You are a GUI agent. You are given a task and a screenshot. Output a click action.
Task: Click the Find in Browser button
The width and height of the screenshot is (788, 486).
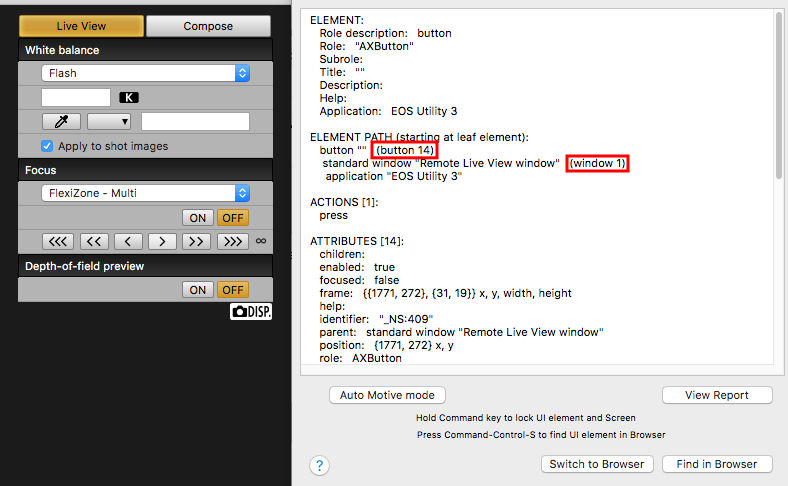[x=717, y=464]
